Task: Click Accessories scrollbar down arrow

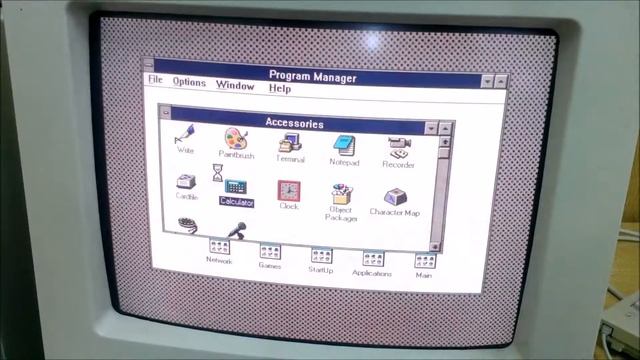Action: [x=435, y=247]
